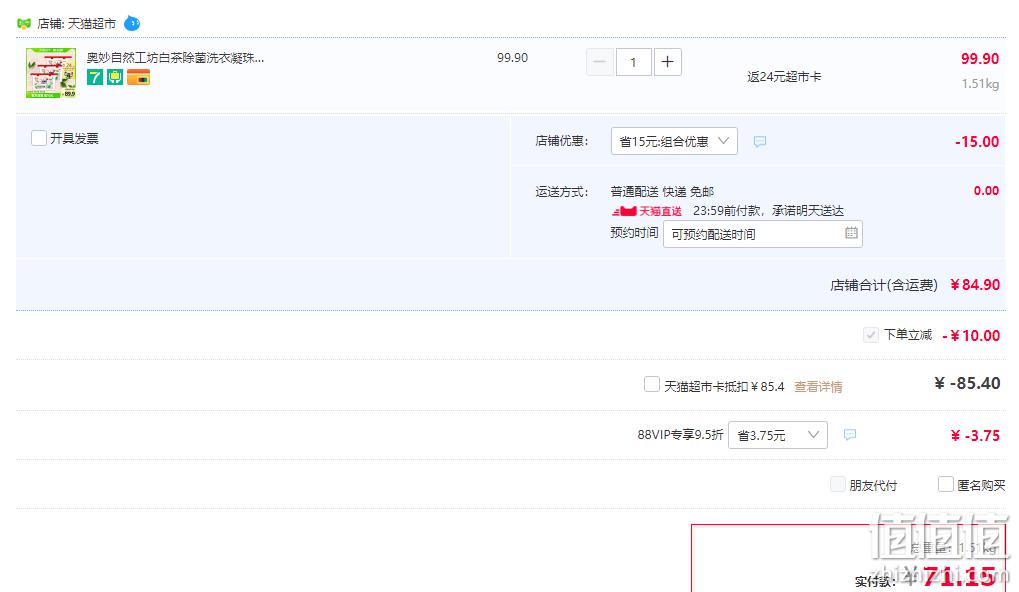Expand the 88VIP 省3.75元 dropdown
This screenshot has height=592, width=1019.
[x=778, y=435]
